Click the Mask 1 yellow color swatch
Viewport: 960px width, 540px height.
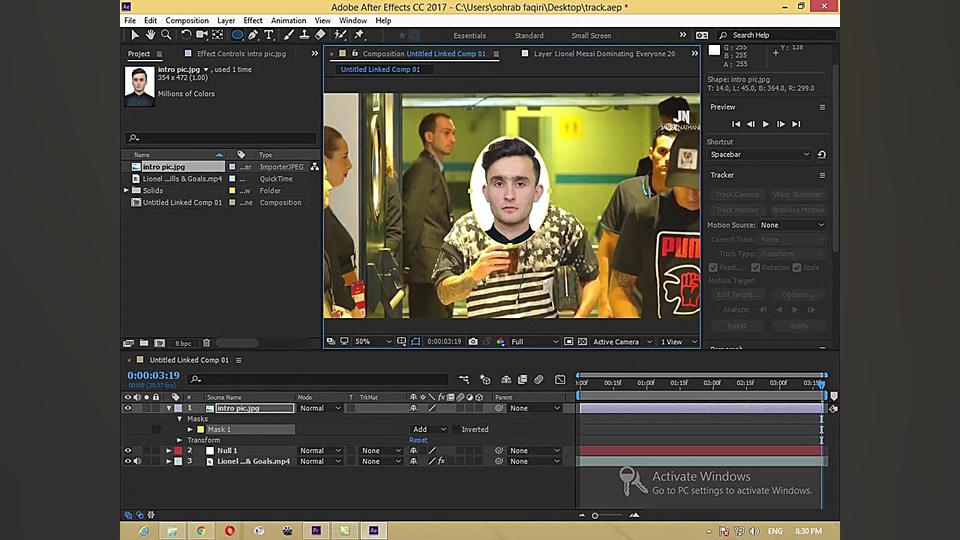[x=200, y=430]
